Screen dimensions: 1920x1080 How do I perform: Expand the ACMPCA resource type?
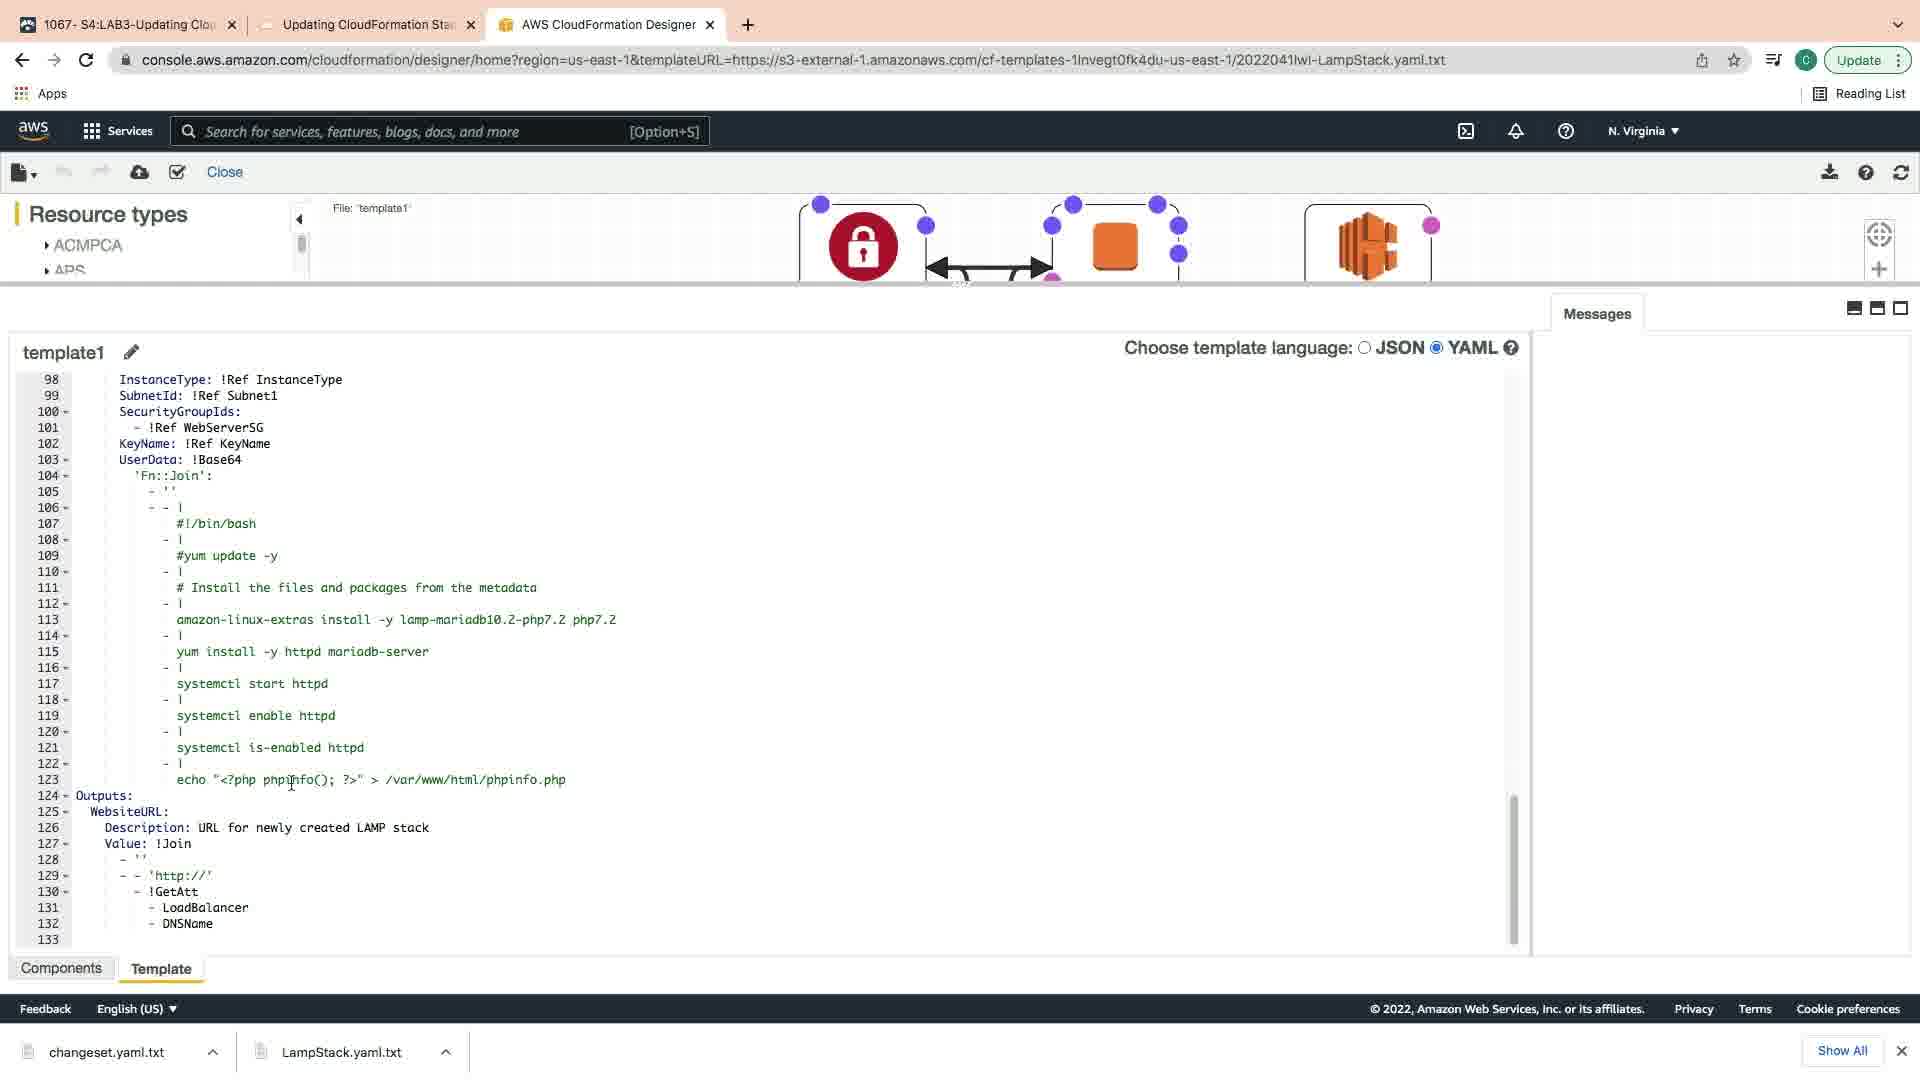(x=47, y=245)
